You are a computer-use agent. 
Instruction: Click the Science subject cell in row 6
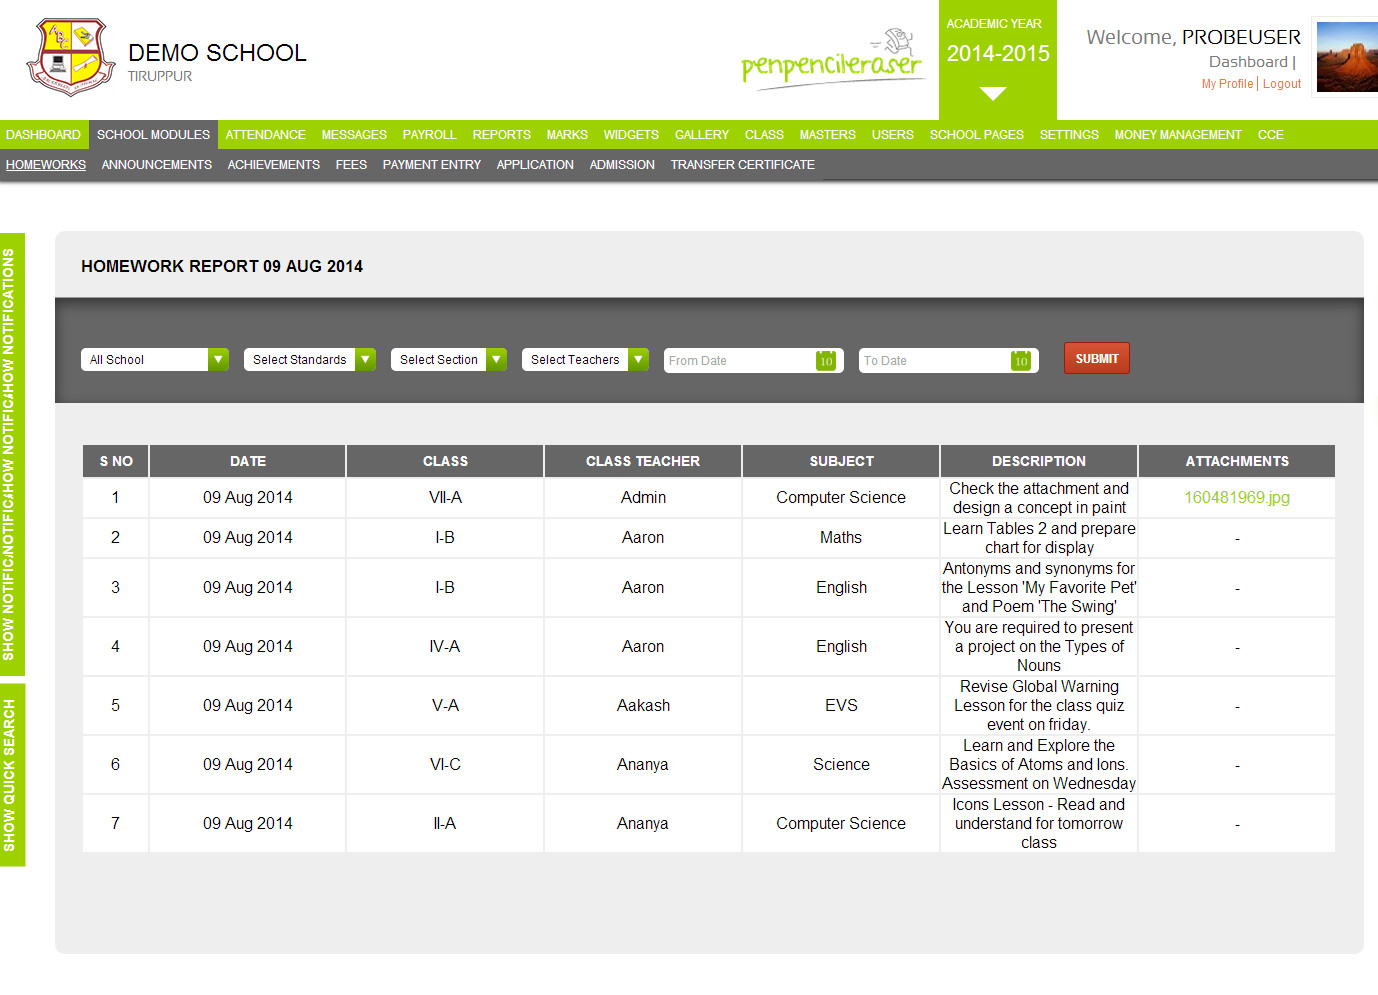click(x=841, y=764)
